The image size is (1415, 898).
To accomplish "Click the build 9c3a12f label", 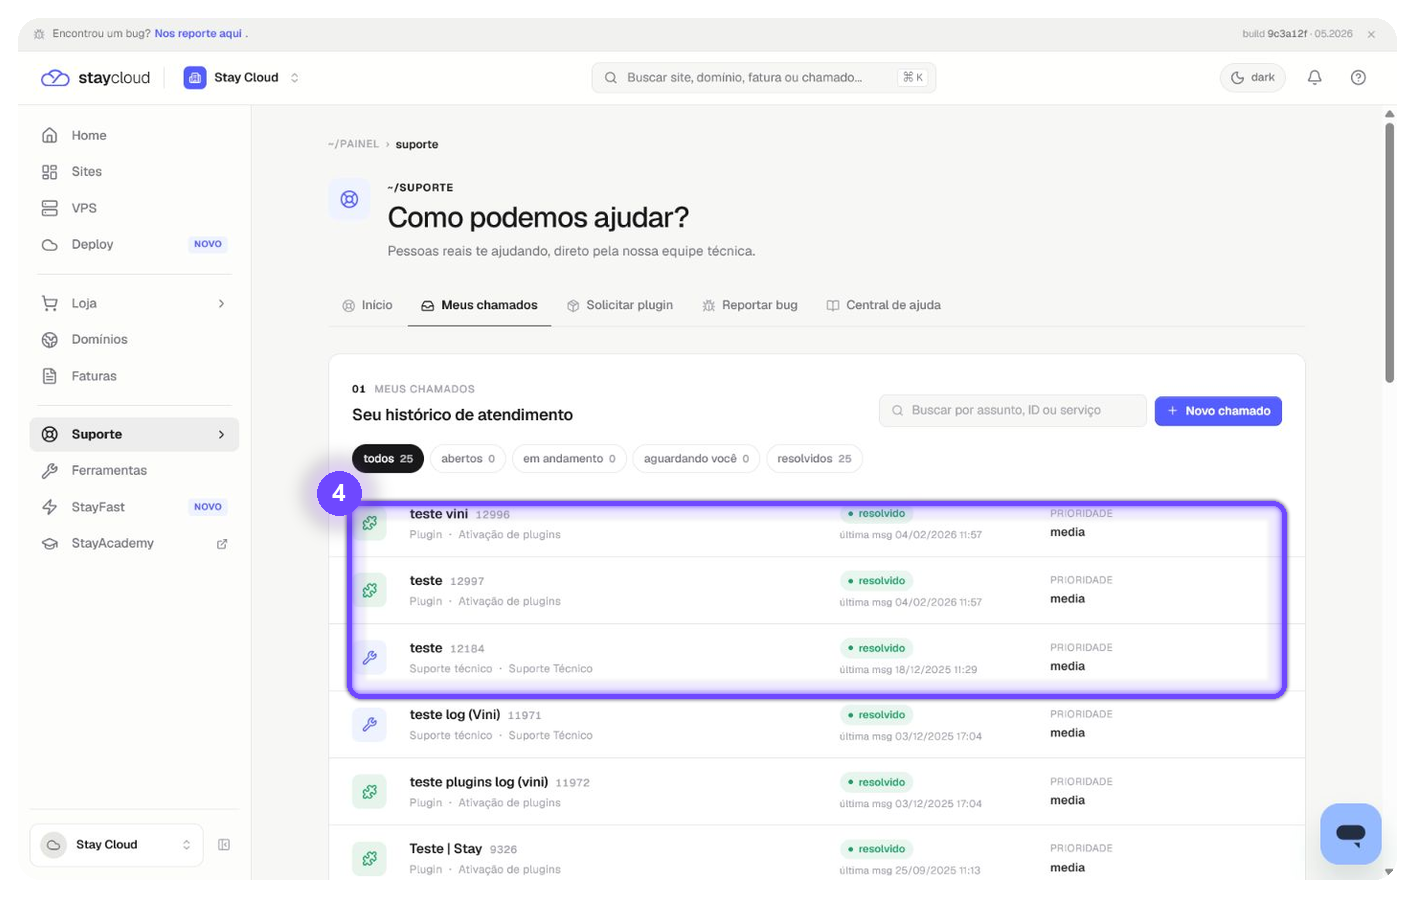I will pos(1297,34).
